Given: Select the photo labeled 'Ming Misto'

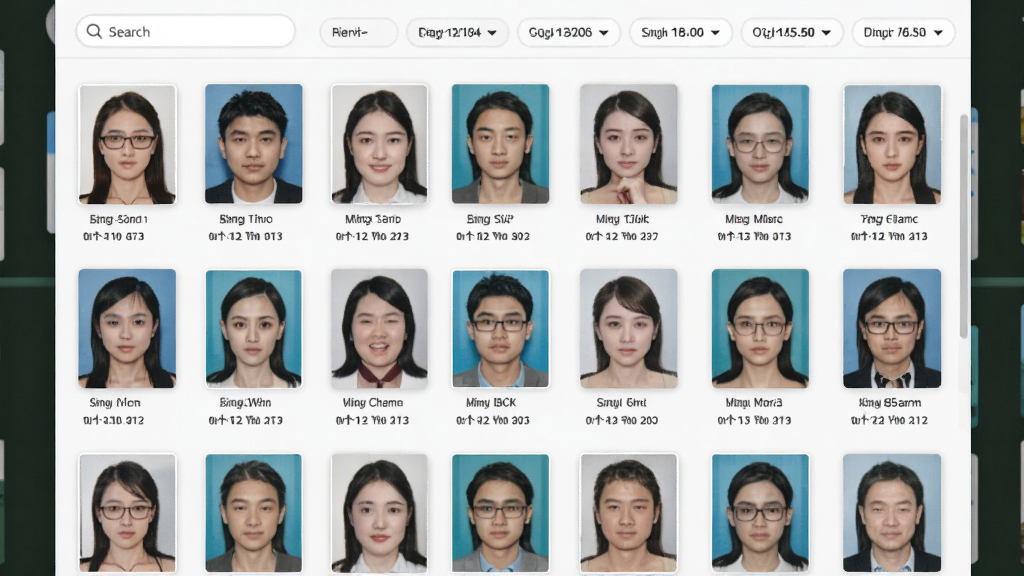Looking at the screenshot, I should pyautogui.click(x=760, y=144).
